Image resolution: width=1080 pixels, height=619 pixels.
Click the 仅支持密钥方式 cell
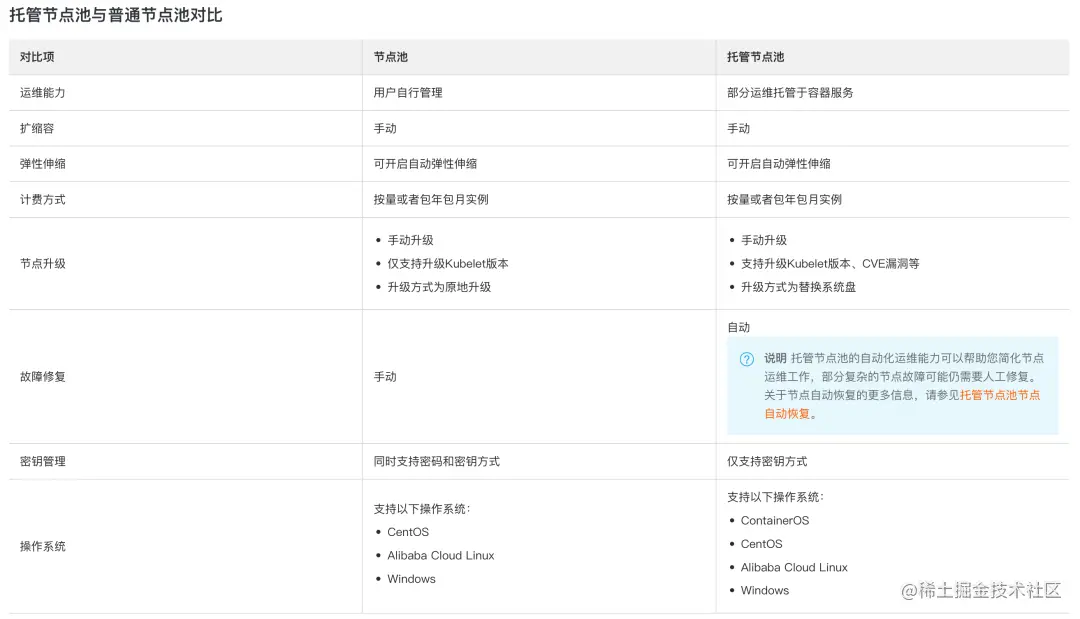pyautogui.click(x=767, y=461)
